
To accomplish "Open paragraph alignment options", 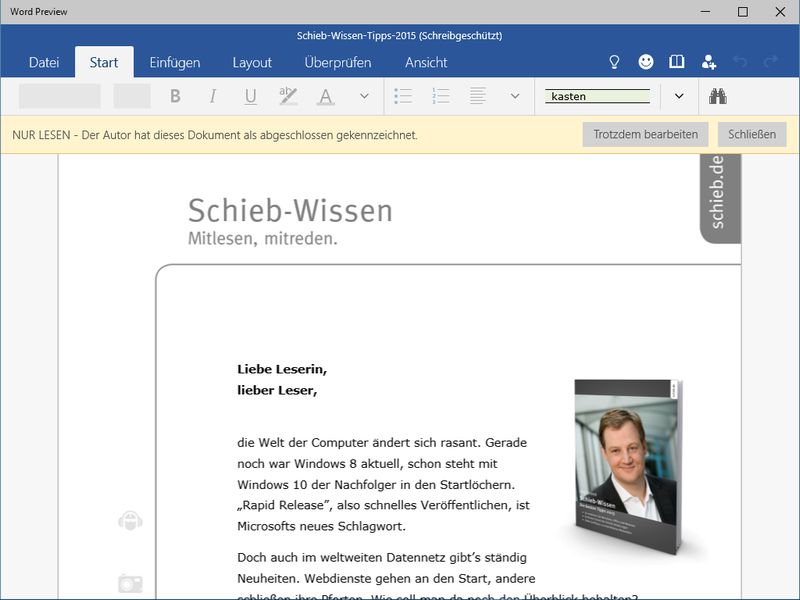I will click(478, 96).
